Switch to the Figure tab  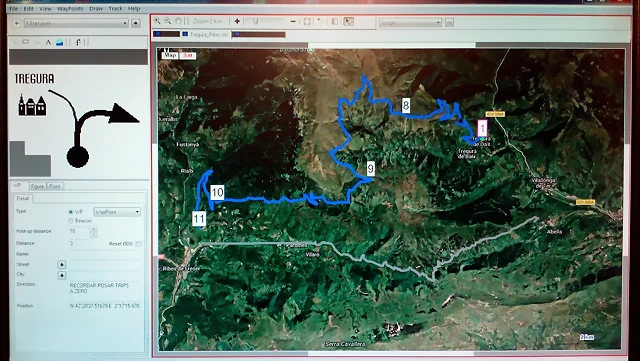pyautogui.click(x=37, y=186)
